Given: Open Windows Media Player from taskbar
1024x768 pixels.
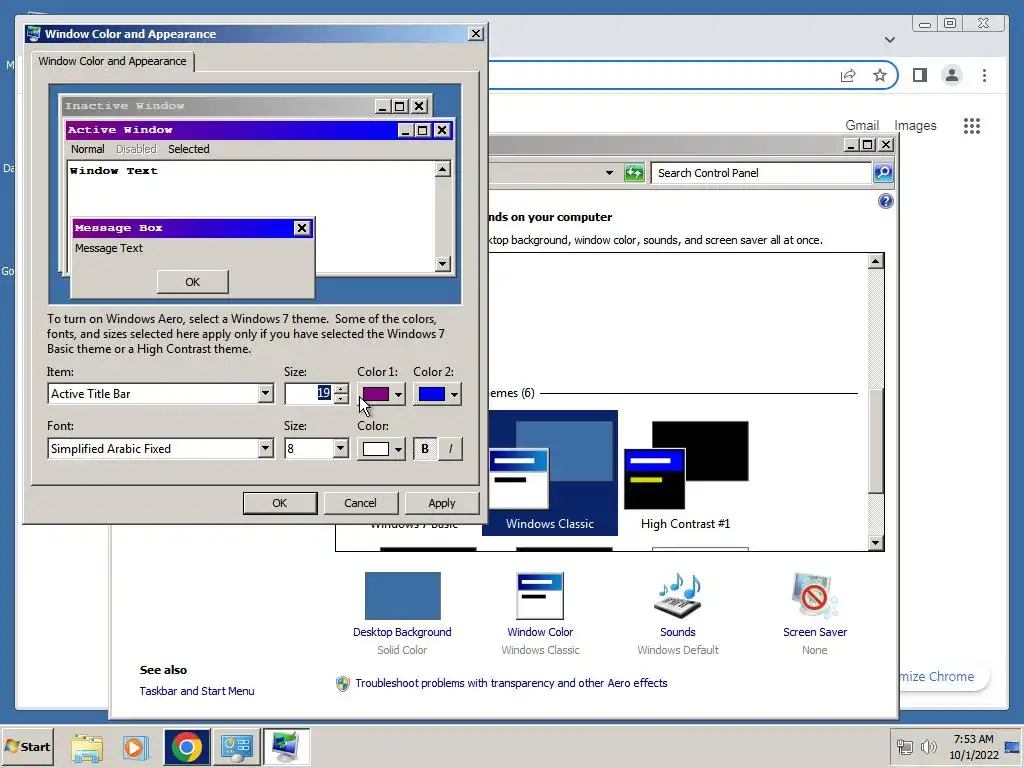Looking at the screenshot, I should [x=136, y=747].
